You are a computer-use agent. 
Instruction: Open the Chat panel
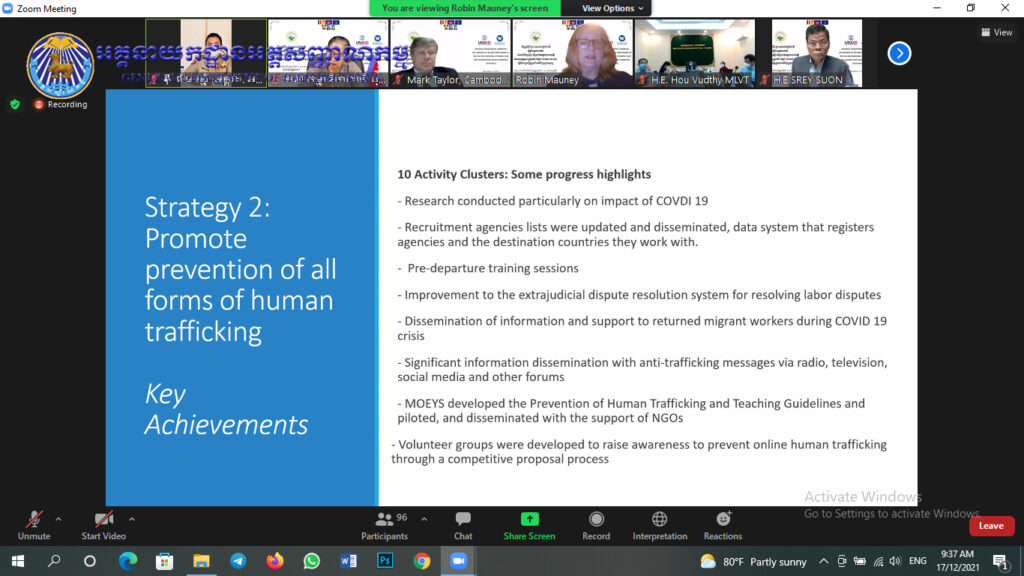pos(463,526)
